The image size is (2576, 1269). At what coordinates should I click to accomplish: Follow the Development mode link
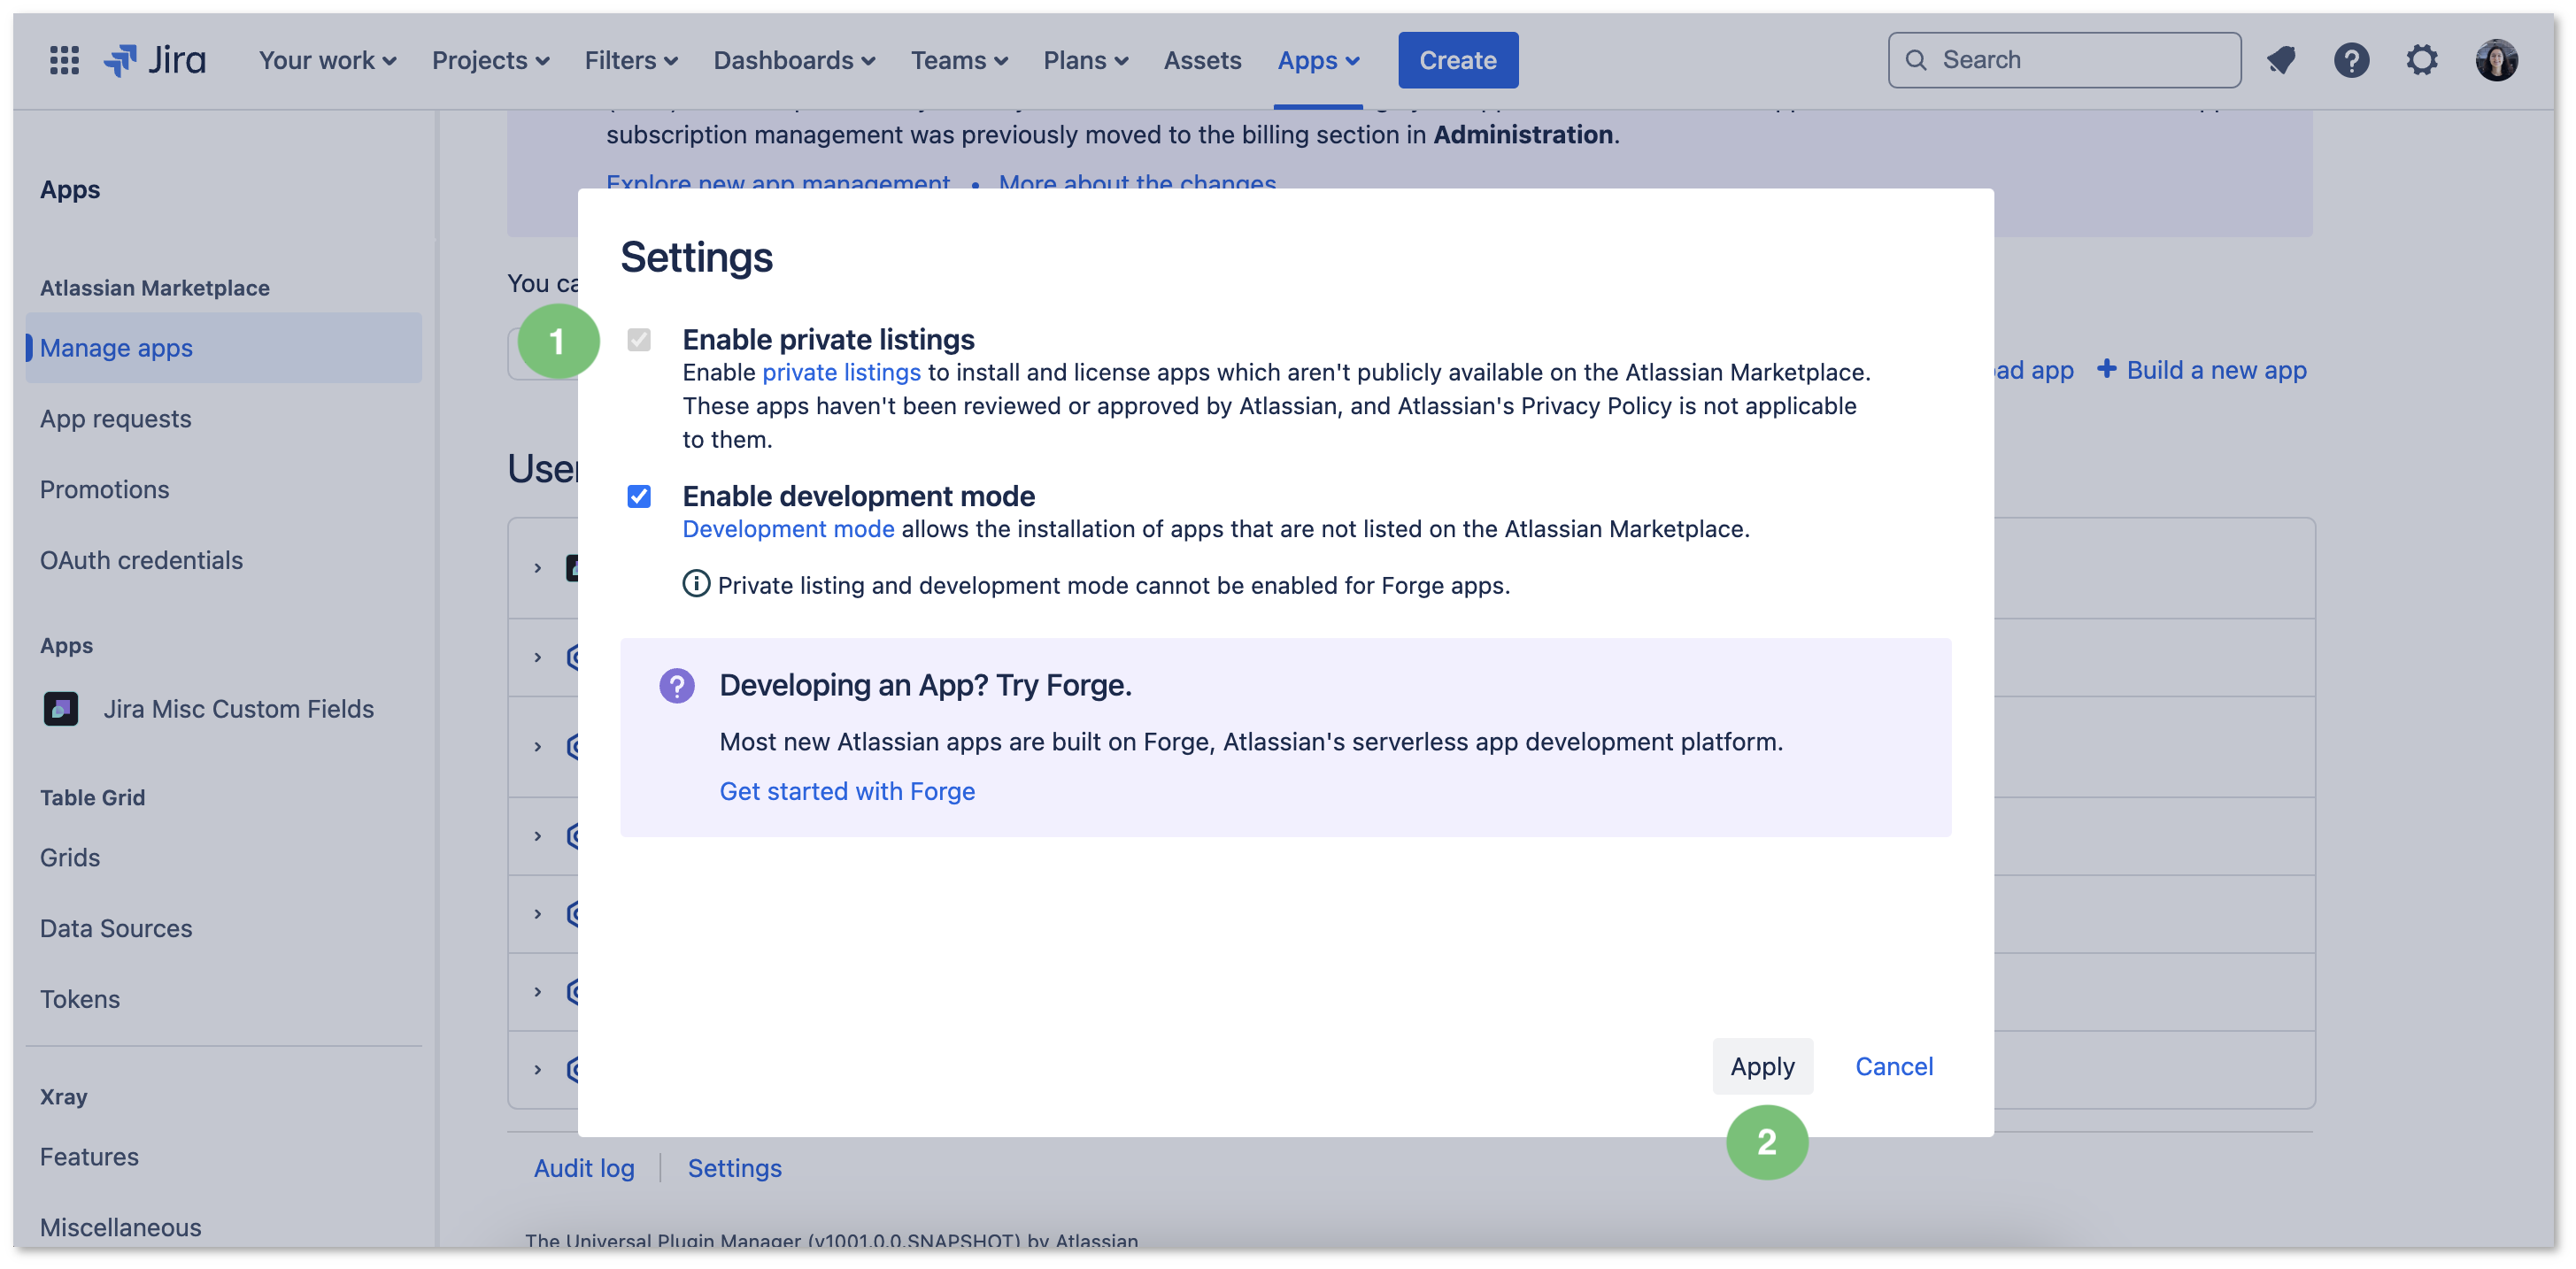click(788, 529)
